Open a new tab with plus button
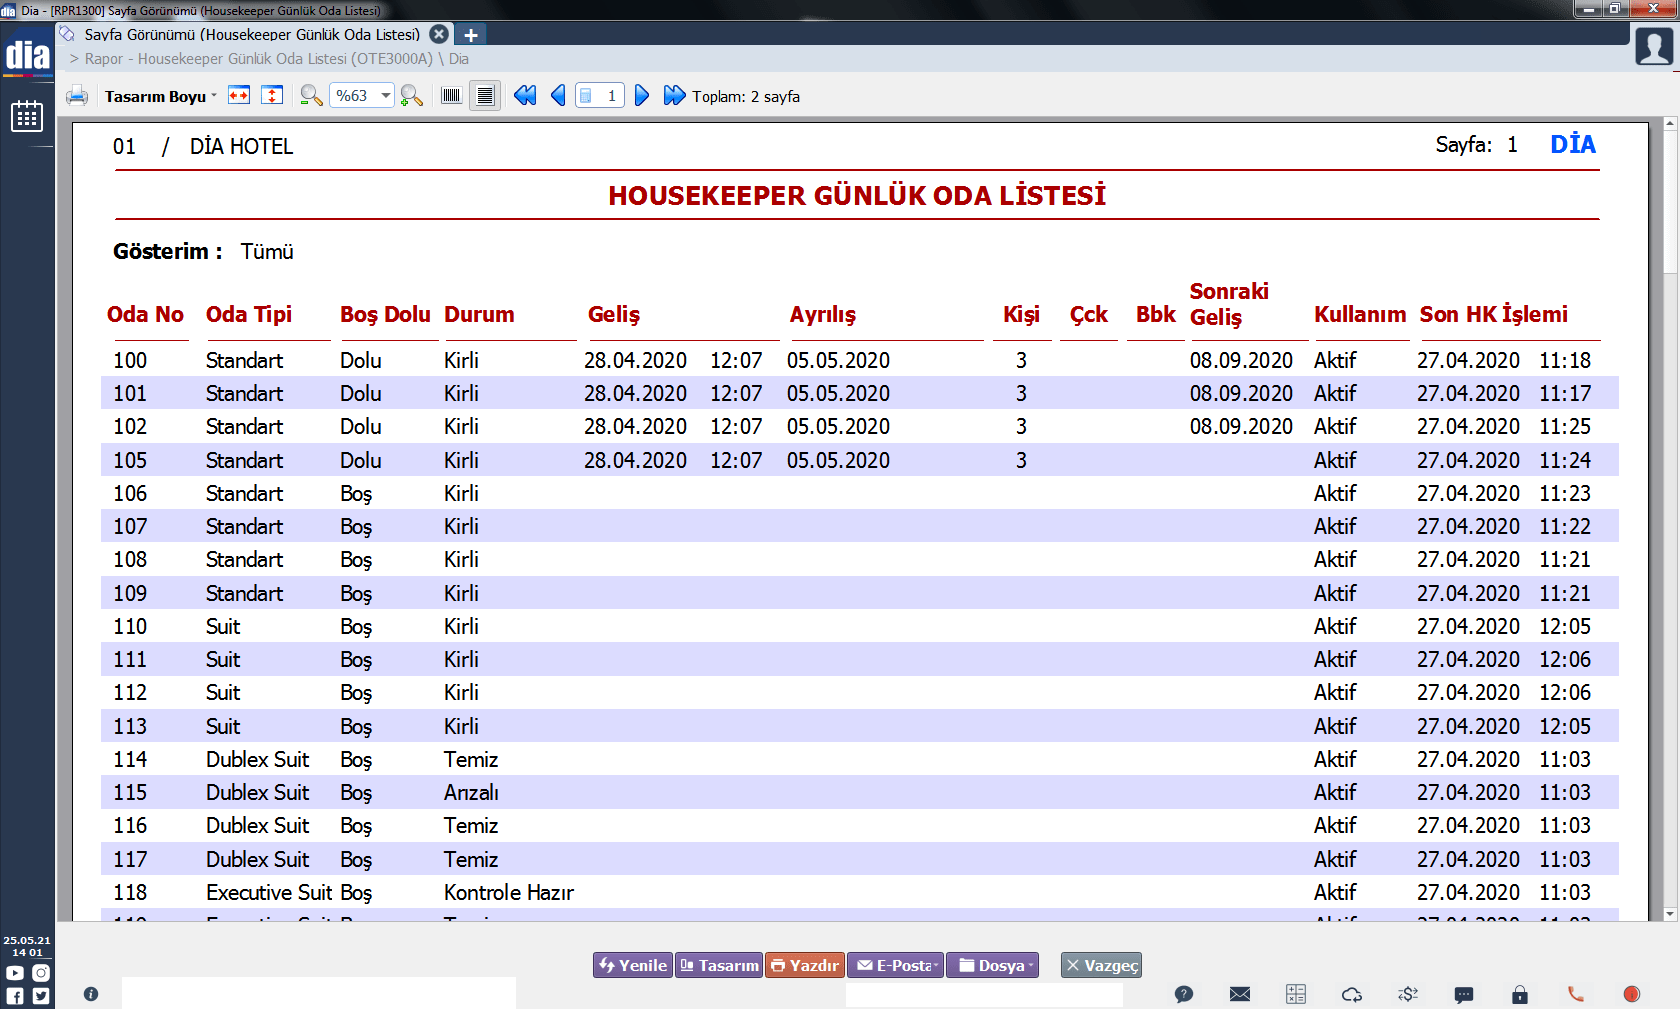 pos(471,35)
